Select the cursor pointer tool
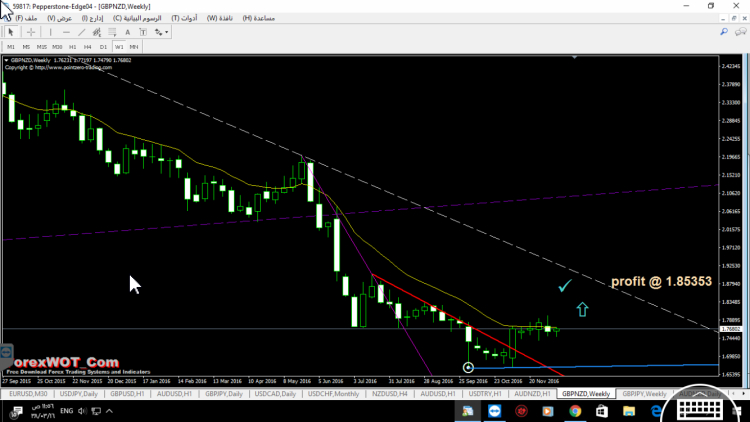Image resolution: width=750 pixels, height=422 pixels. (x=11, y=32)
